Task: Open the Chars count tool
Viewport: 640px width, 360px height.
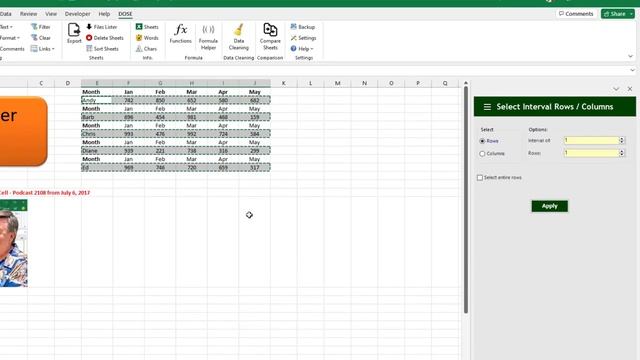Action: [146, 49]
